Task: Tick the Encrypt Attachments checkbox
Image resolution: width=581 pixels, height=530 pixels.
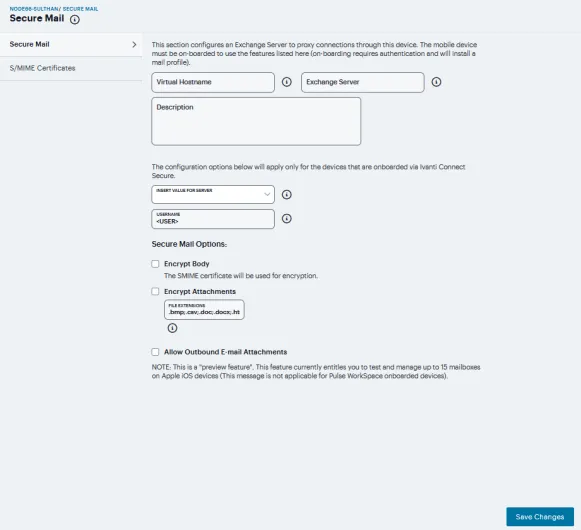Action: 155,291
